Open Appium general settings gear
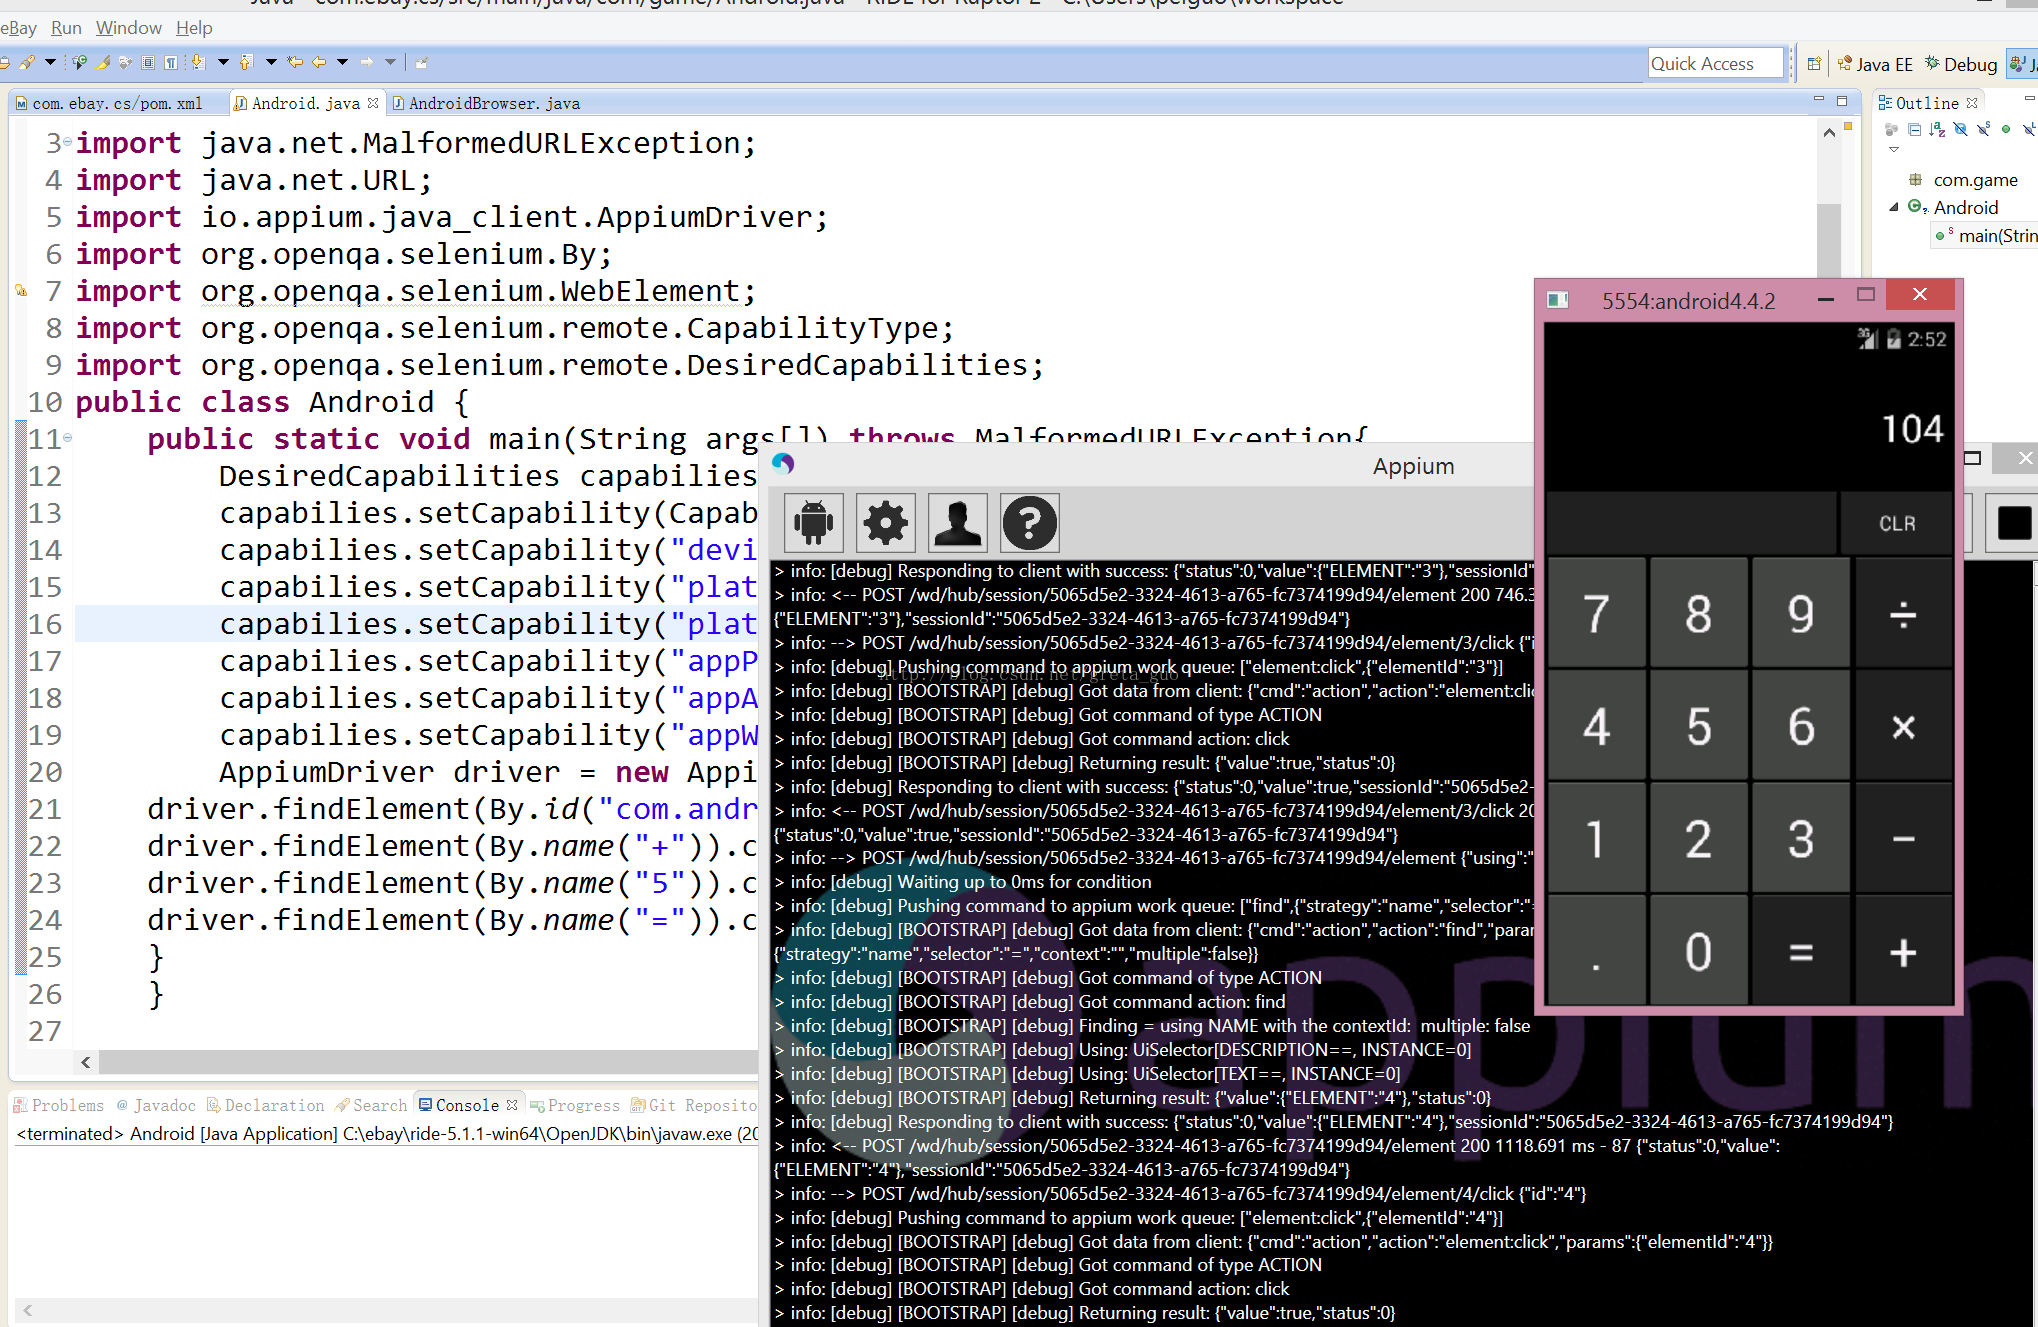The width and height of the screenshot is (2038, 1327). 885,522
